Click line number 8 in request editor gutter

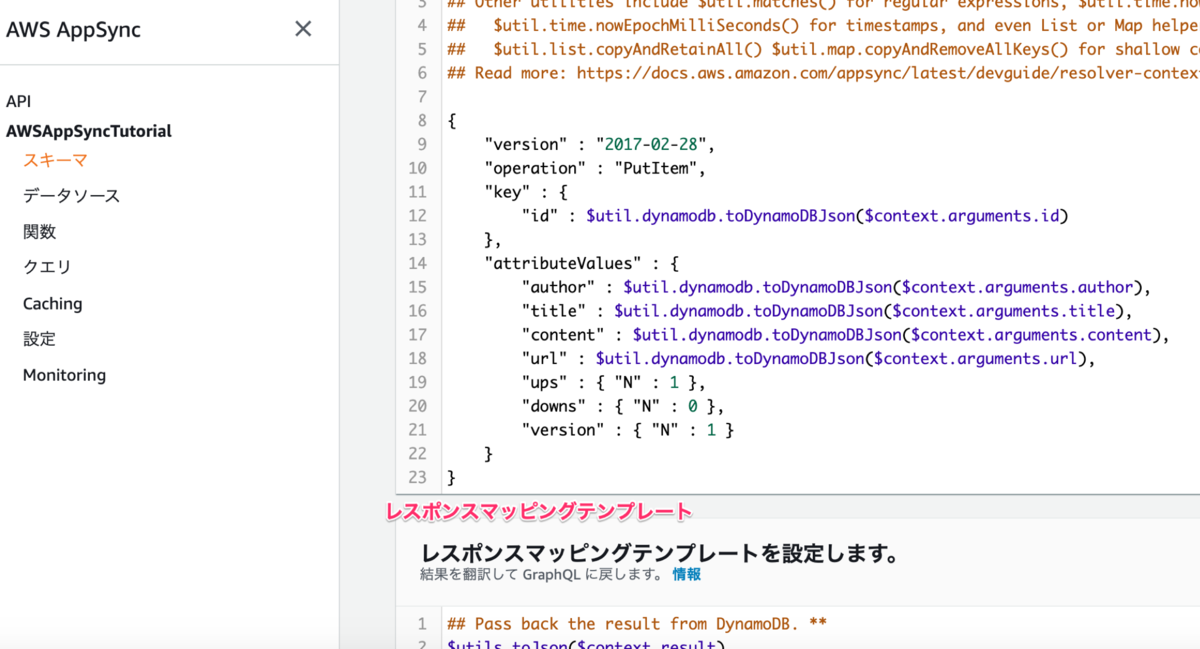click(x=423, y=121)
